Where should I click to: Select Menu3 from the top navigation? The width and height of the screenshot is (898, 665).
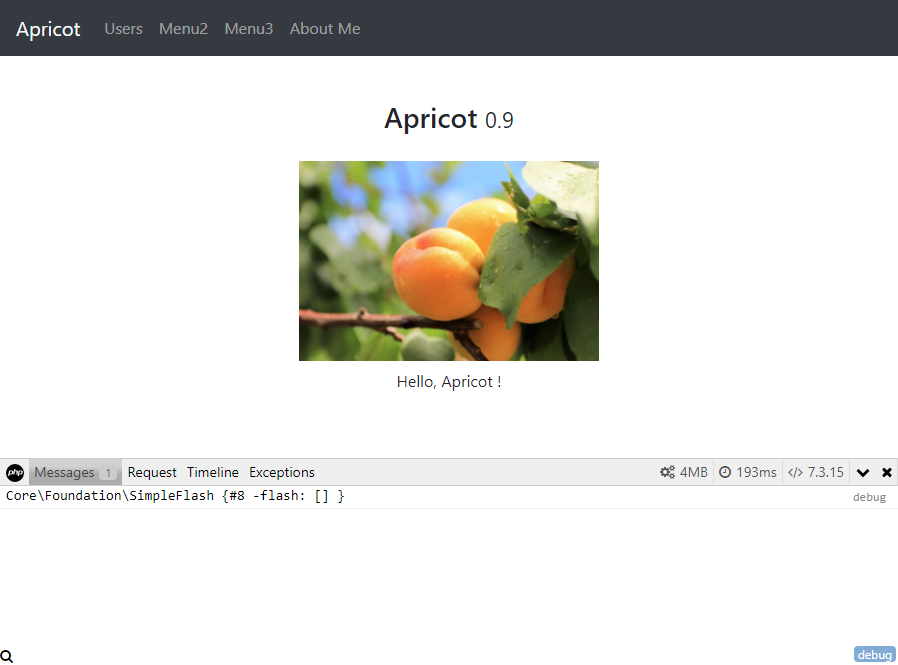(x=248, y=29)
